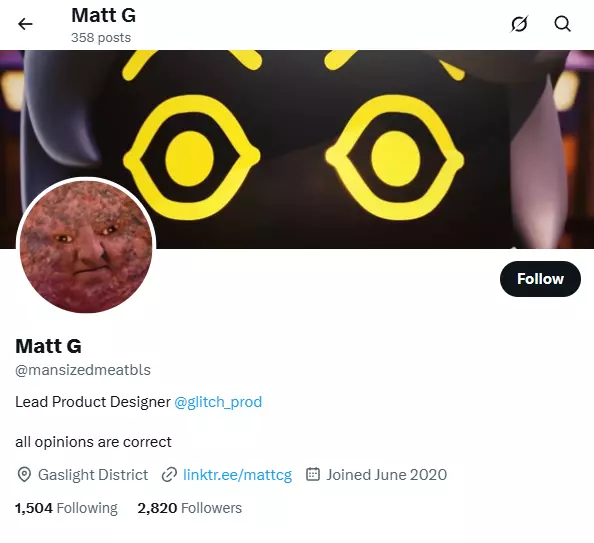Open the meatball profile picture
The width and height of the screenshot is (594, 543).
coord(86,247)
